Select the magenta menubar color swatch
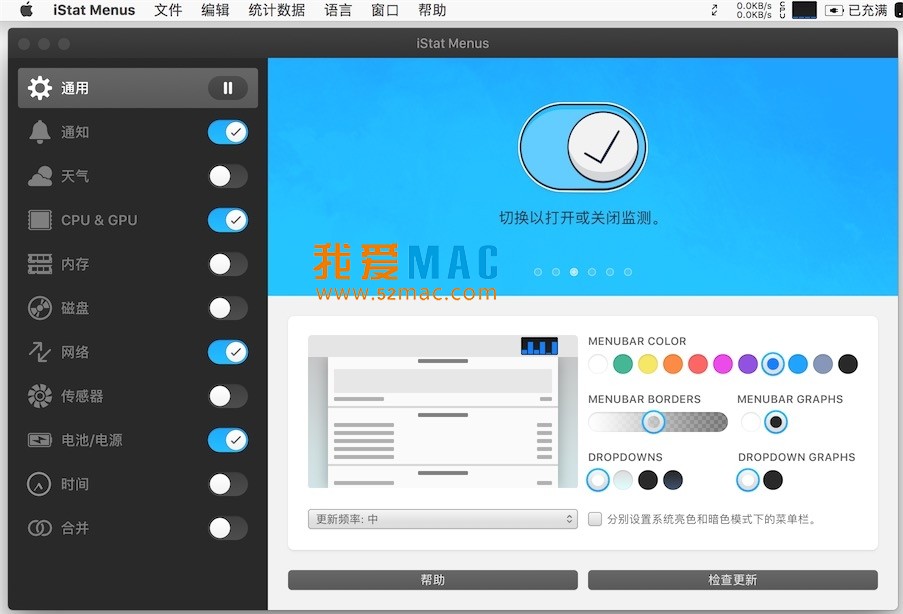 coord(723,364)
